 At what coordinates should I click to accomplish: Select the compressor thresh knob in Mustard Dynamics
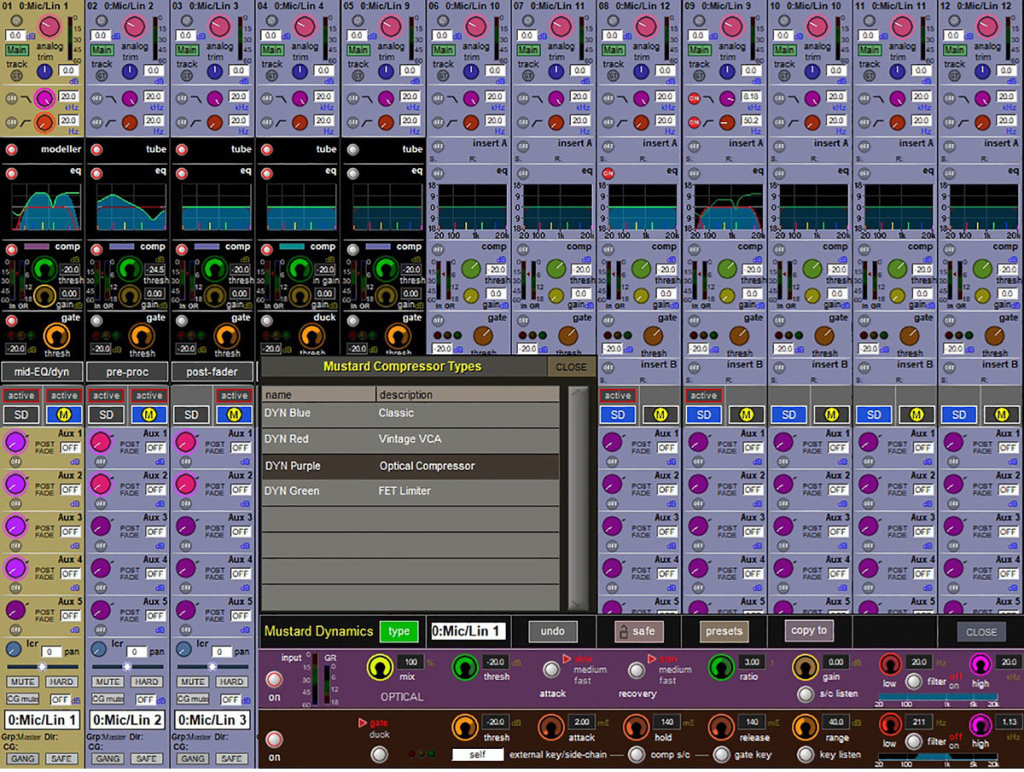(x=464, y=667)
